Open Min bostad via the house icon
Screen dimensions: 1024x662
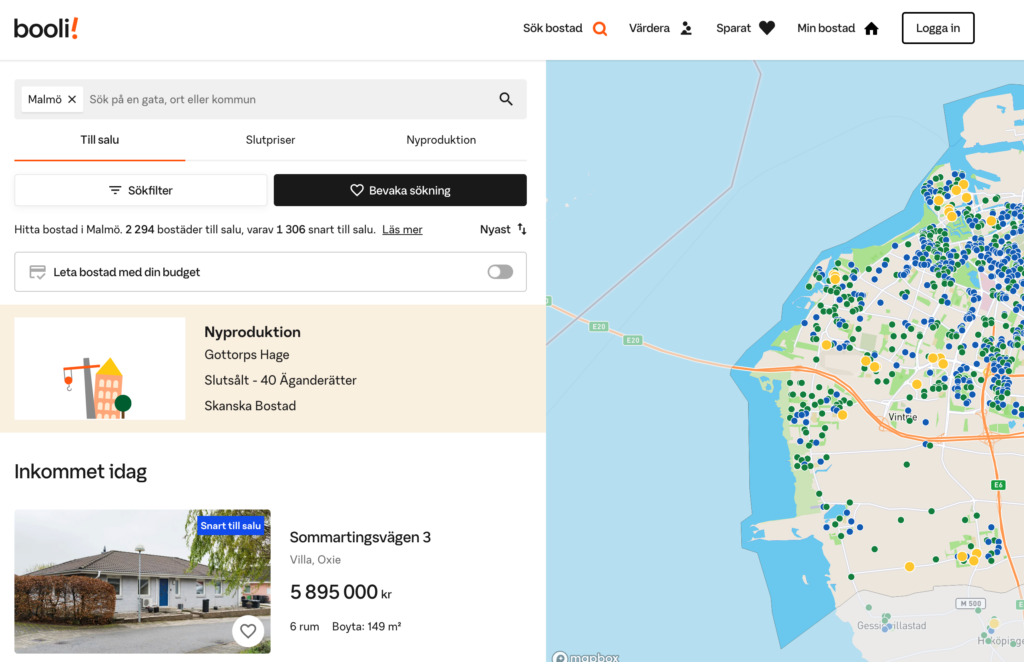[870, 28]
